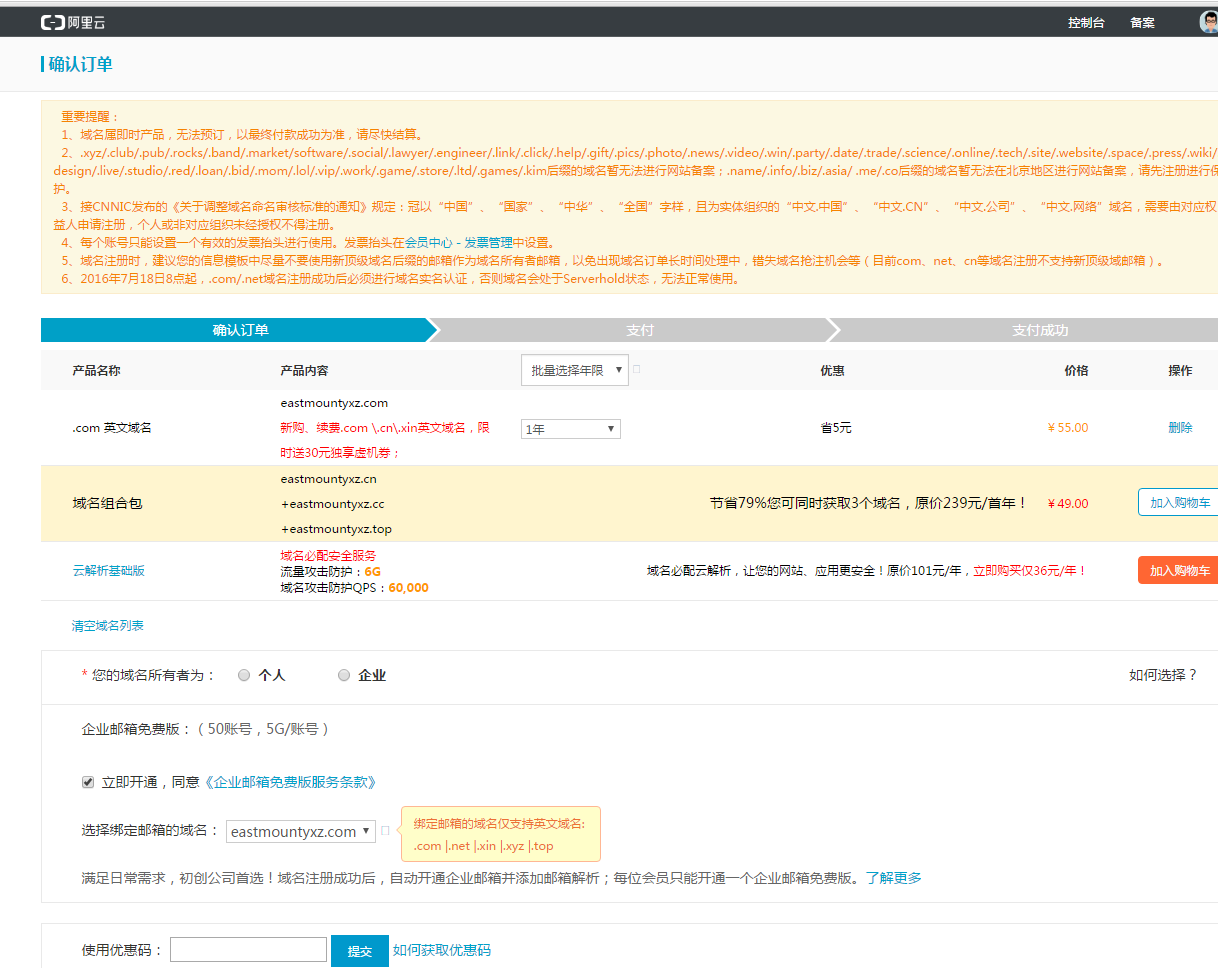Viewport: 1218px width, 968px height.
Task: Click the eastmountyxz.cn bundle entry
Action: coord(328,479)
